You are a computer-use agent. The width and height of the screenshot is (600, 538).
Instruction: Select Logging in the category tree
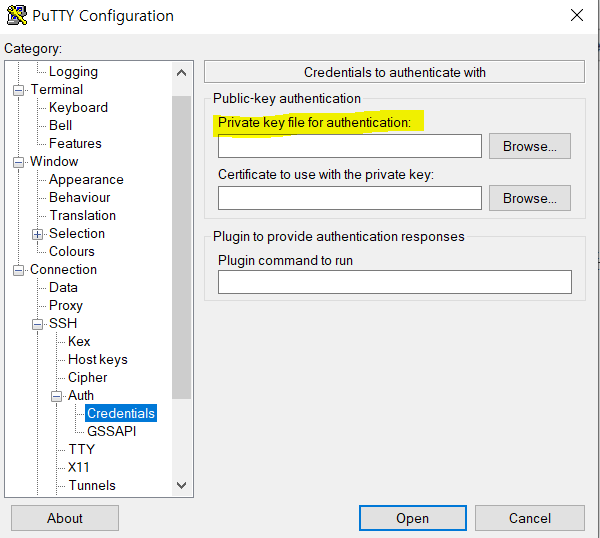[x=73, y=72]
